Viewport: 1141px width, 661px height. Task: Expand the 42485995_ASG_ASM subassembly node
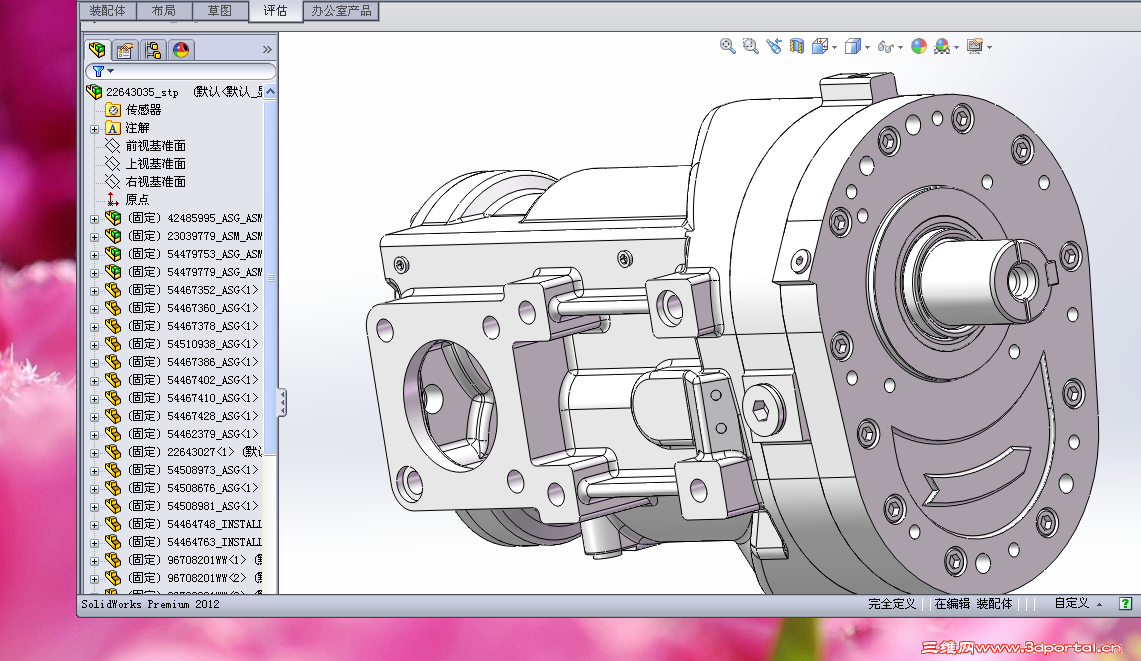(95, 218)
